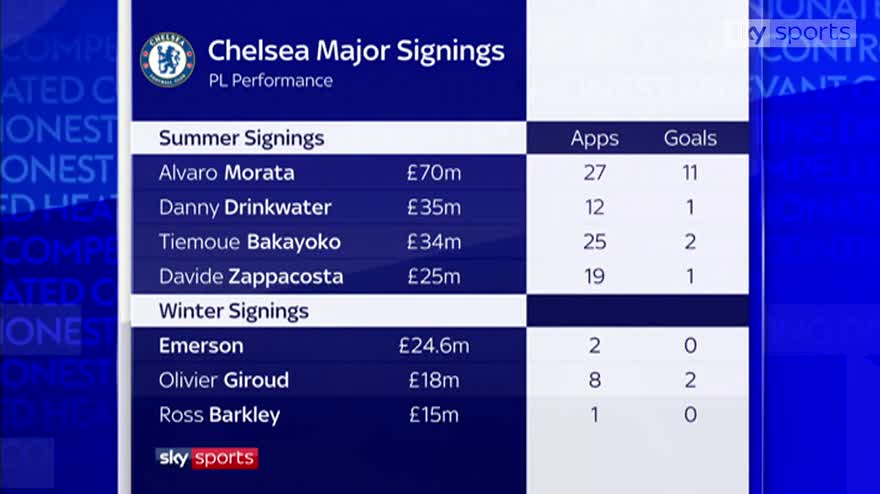Click Giroud's 8 appearances value
Screen dimensions: 880x494
tap(594, 380)
